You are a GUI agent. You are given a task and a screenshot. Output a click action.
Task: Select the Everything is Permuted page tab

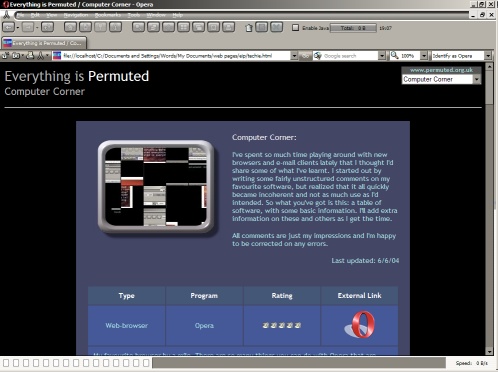tap(44, 43)
